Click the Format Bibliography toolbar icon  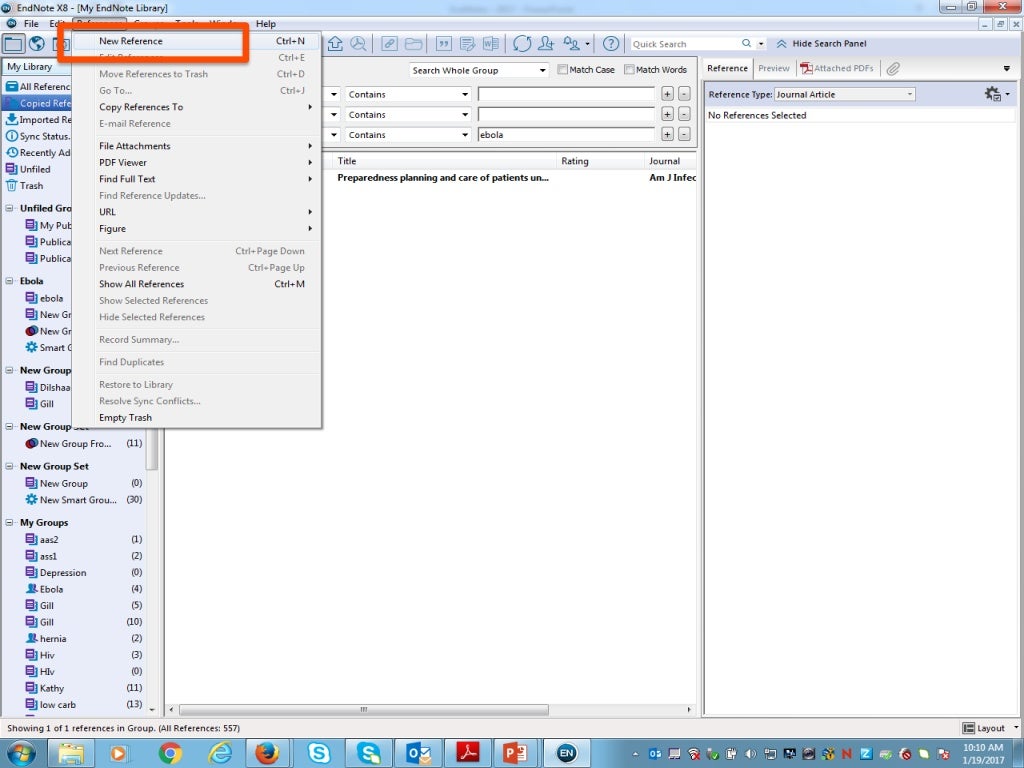click(467, 44)
